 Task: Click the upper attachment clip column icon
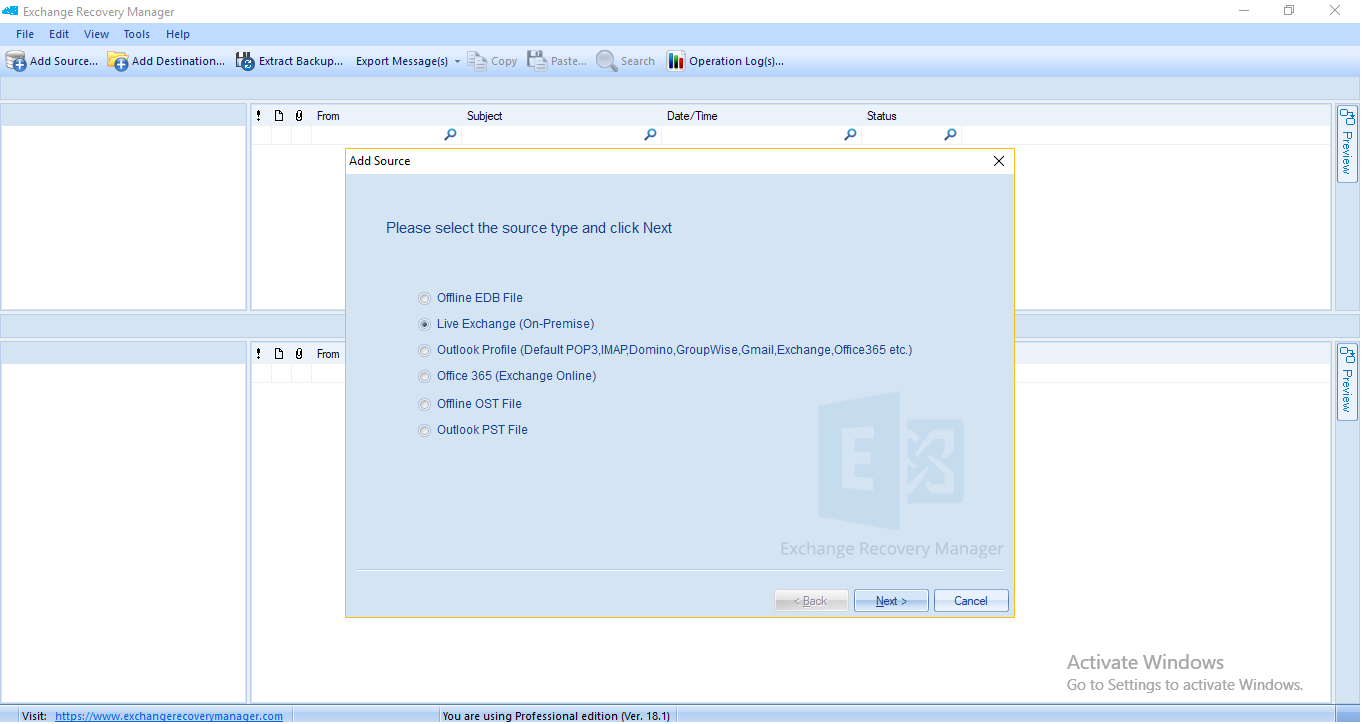pos(299,116)
